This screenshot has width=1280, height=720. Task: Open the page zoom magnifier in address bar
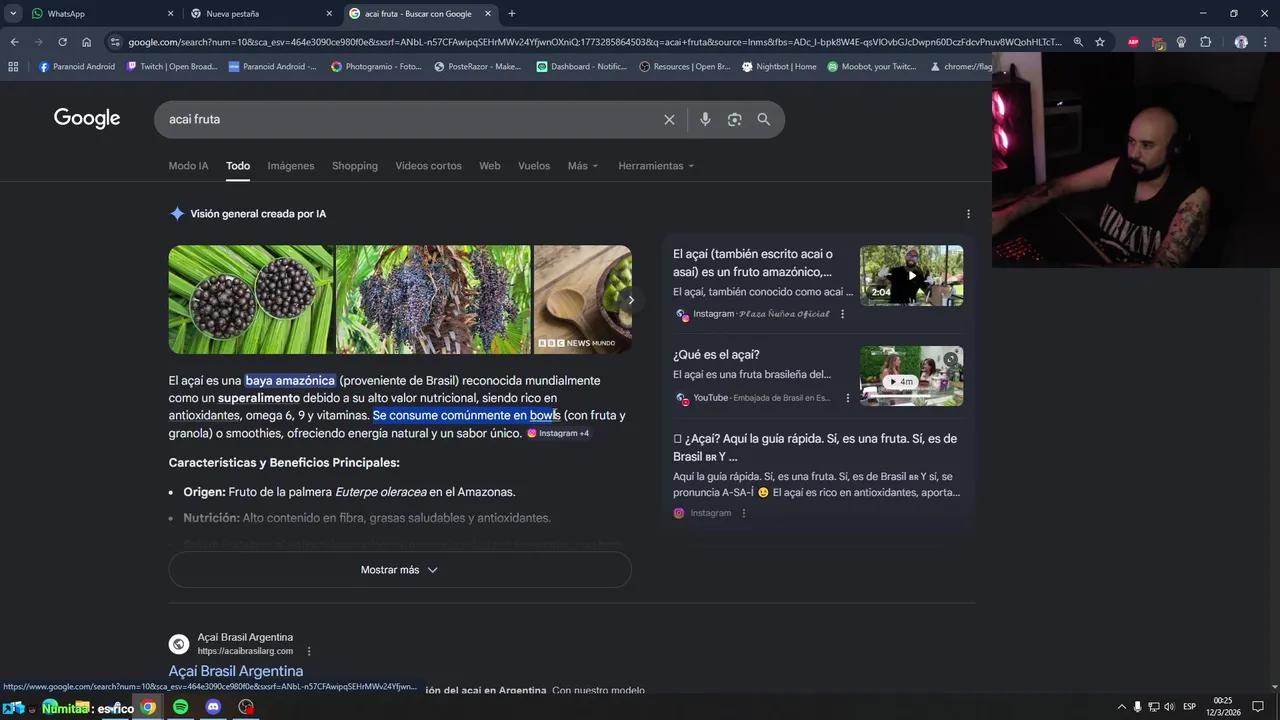pyautogui.click(x=1078, y=42)
